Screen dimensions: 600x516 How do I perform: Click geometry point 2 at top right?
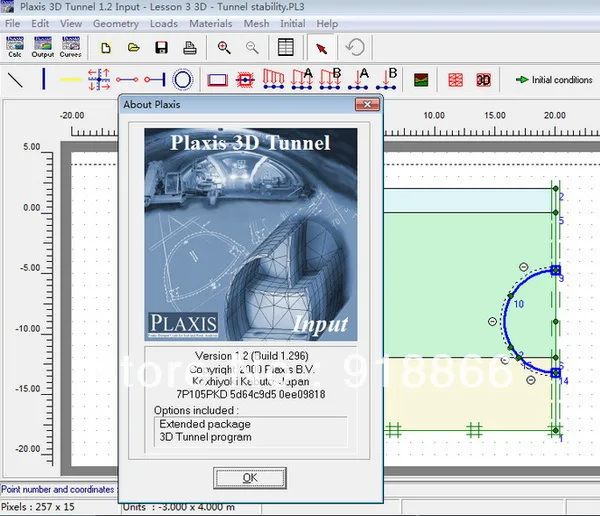click(x=556, y=189)
